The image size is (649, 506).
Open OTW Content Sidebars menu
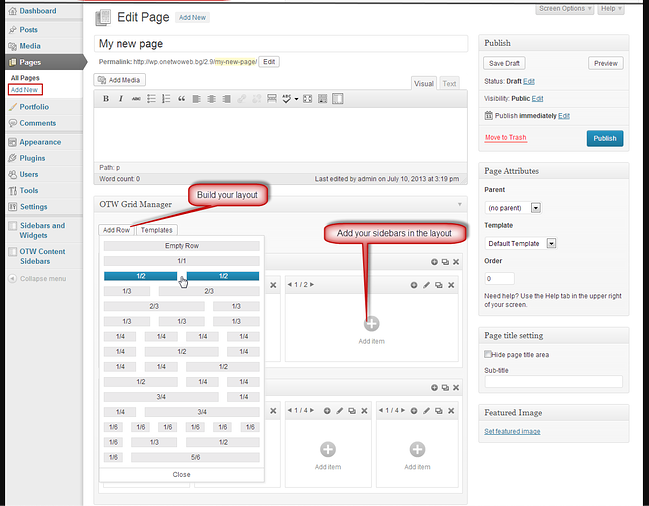(x=41, y=256)
